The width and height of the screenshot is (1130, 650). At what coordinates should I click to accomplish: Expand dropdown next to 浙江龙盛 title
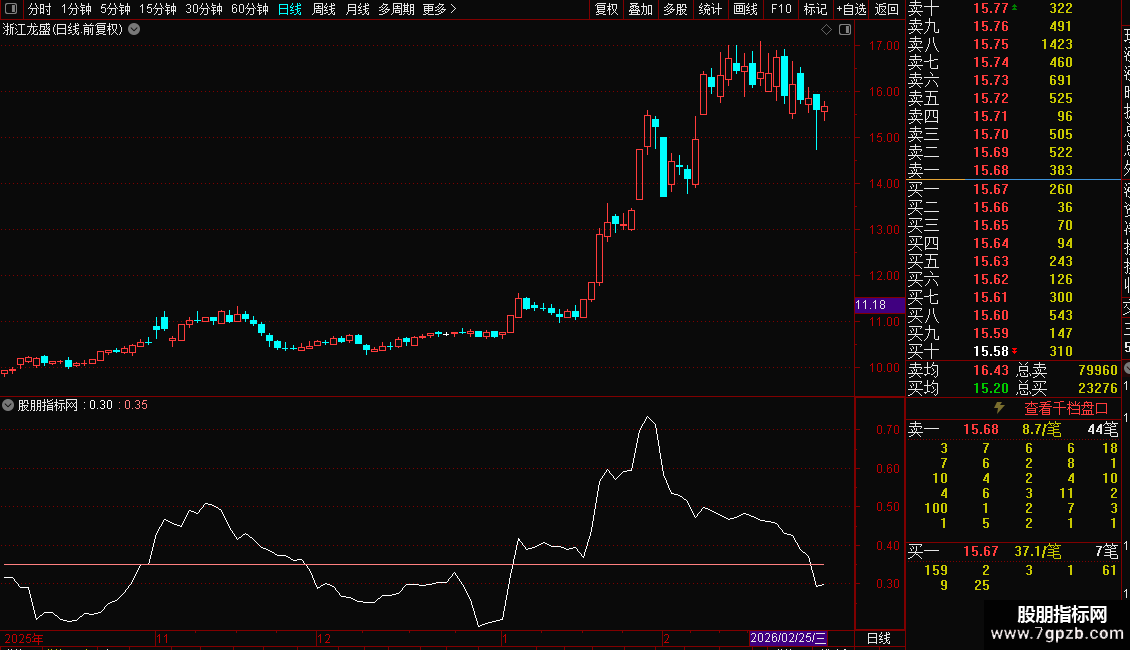coord(134,30)
